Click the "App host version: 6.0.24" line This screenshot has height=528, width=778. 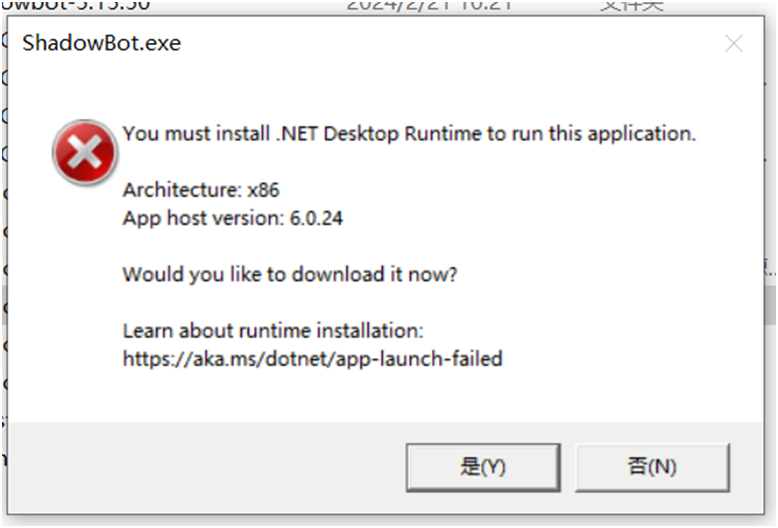[x=232, y=218]
